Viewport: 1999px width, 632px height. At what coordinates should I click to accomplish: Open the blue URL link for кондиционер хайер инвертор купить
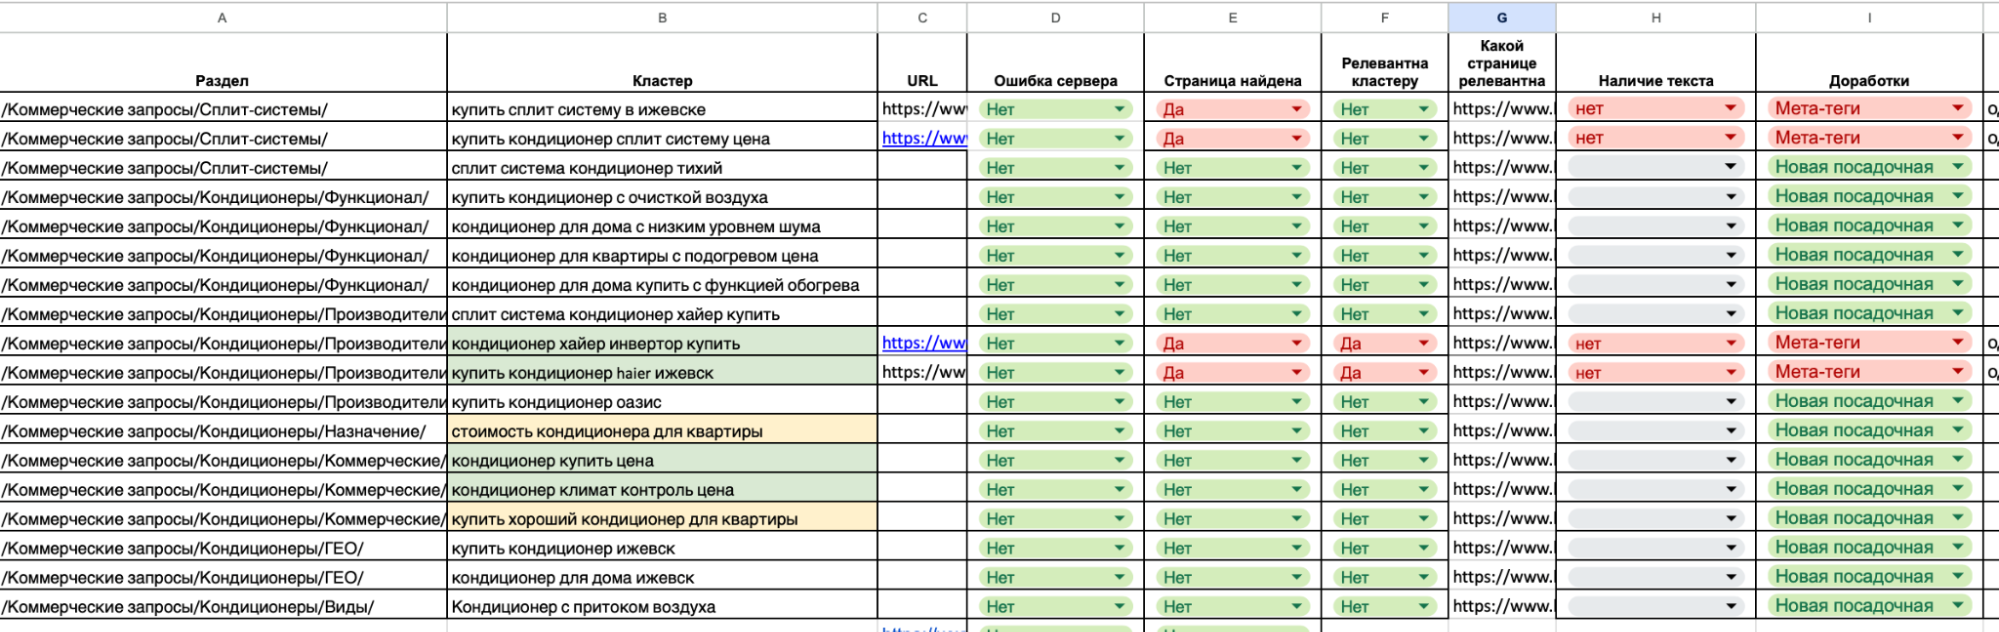(923, 343)
